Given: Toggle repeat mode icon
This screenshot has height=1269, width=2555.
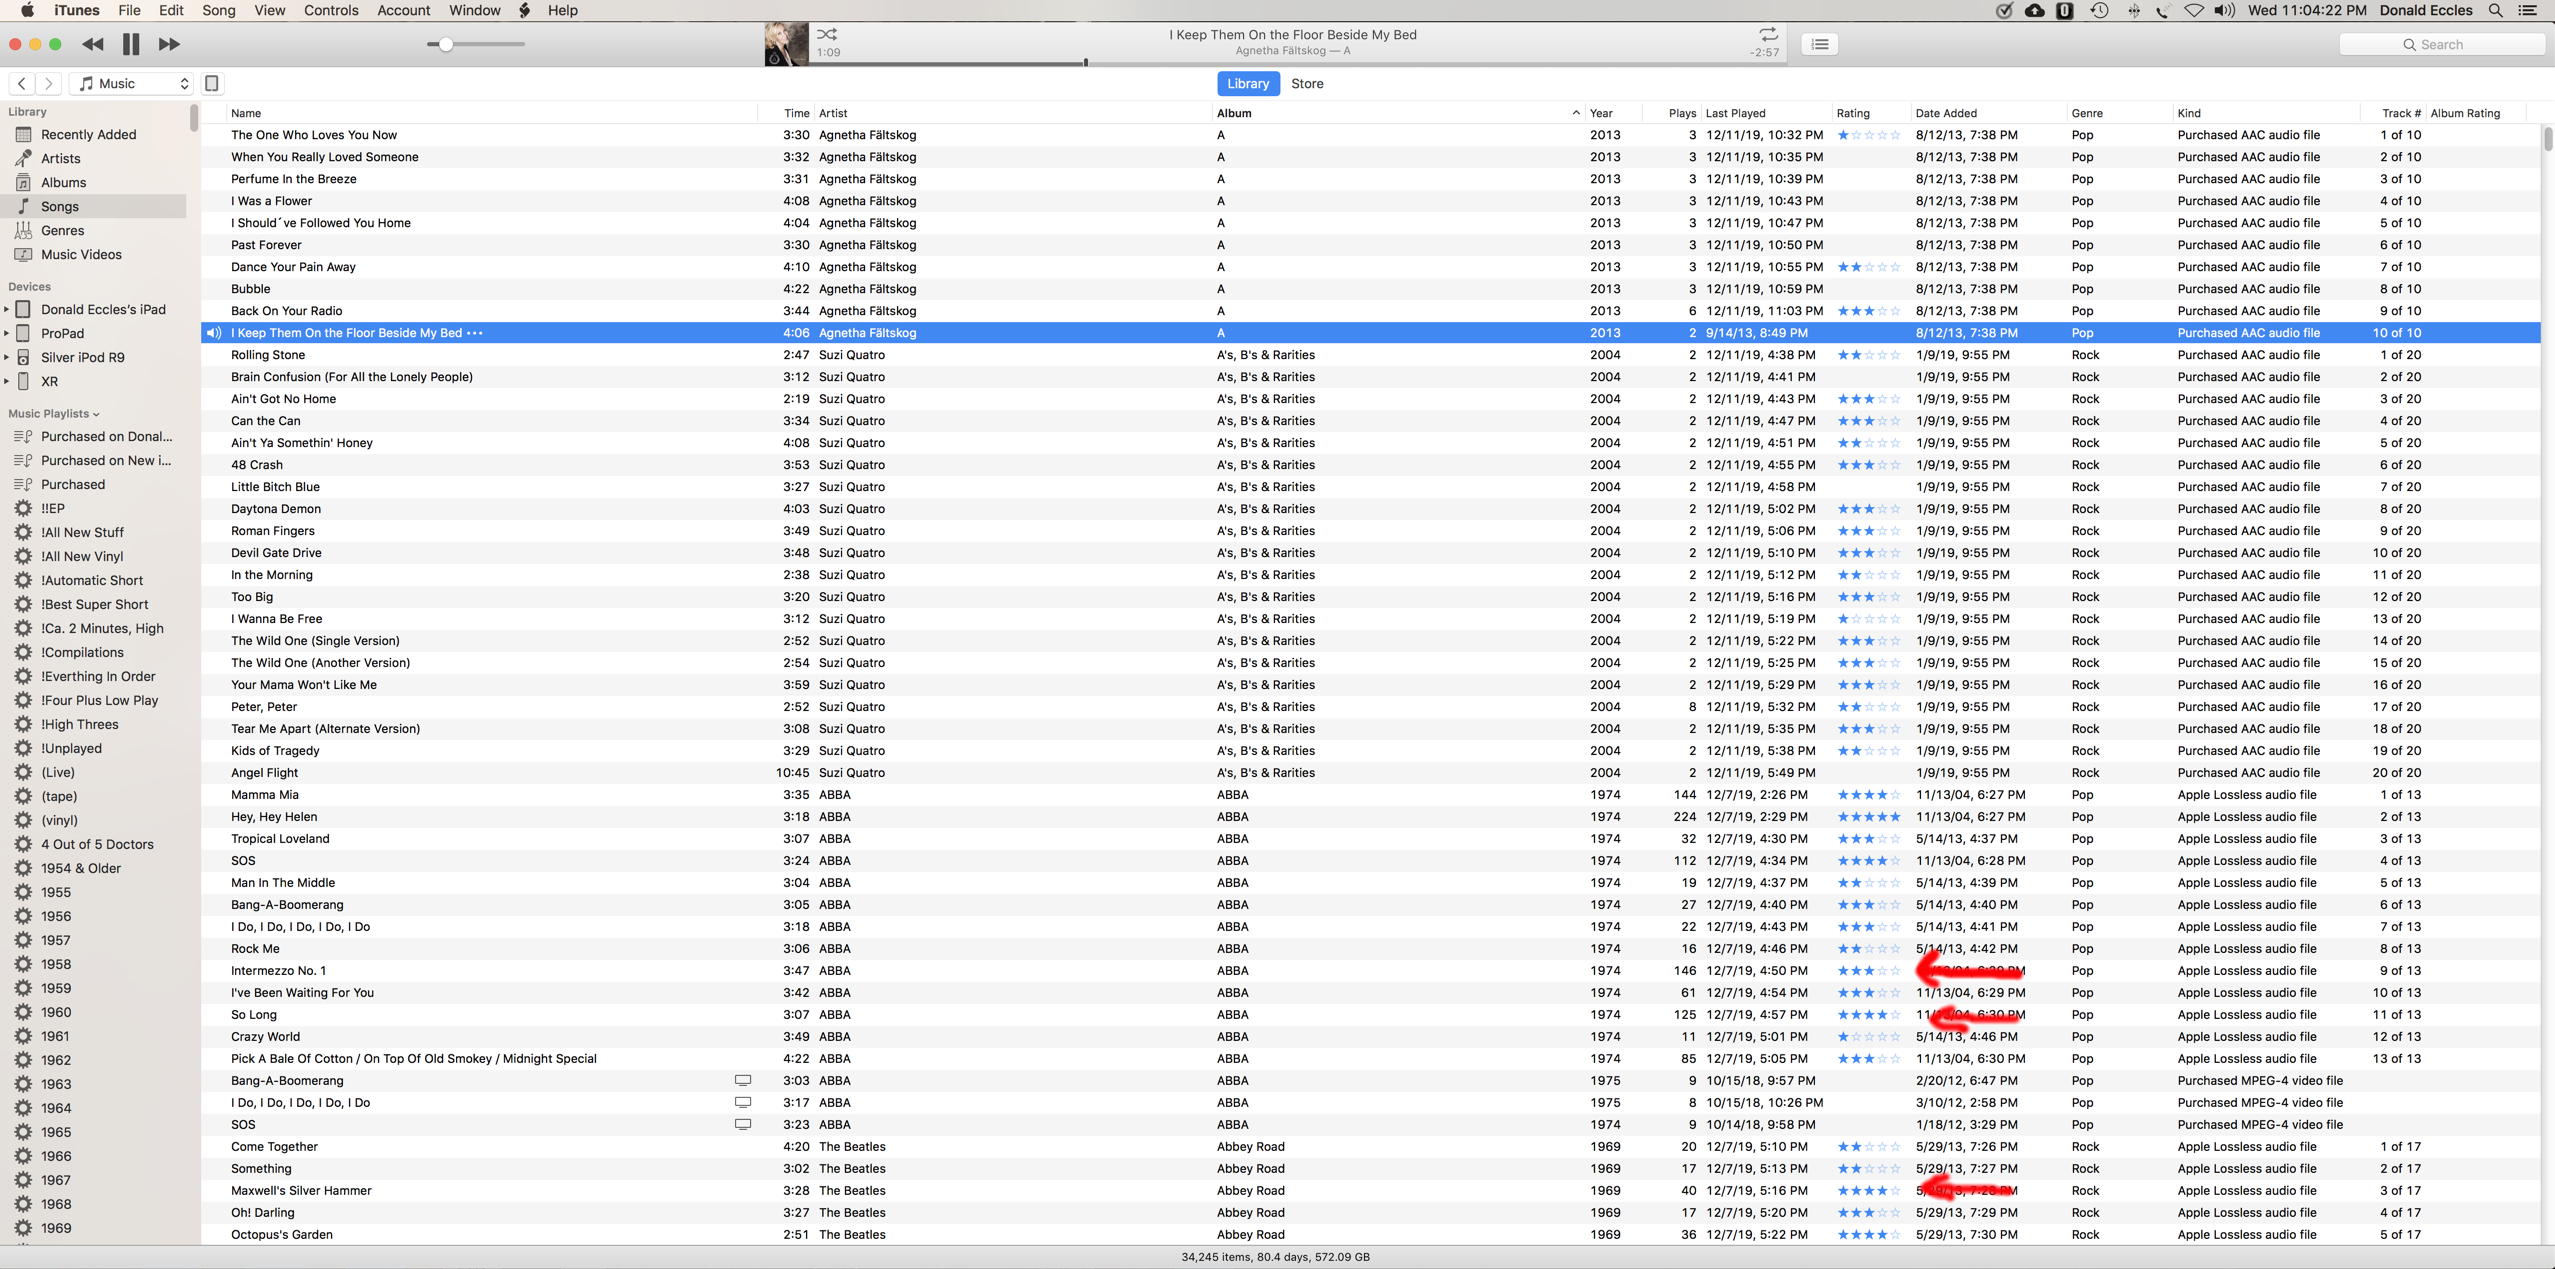Looking at the screenshot, I should pos(1767,34).
